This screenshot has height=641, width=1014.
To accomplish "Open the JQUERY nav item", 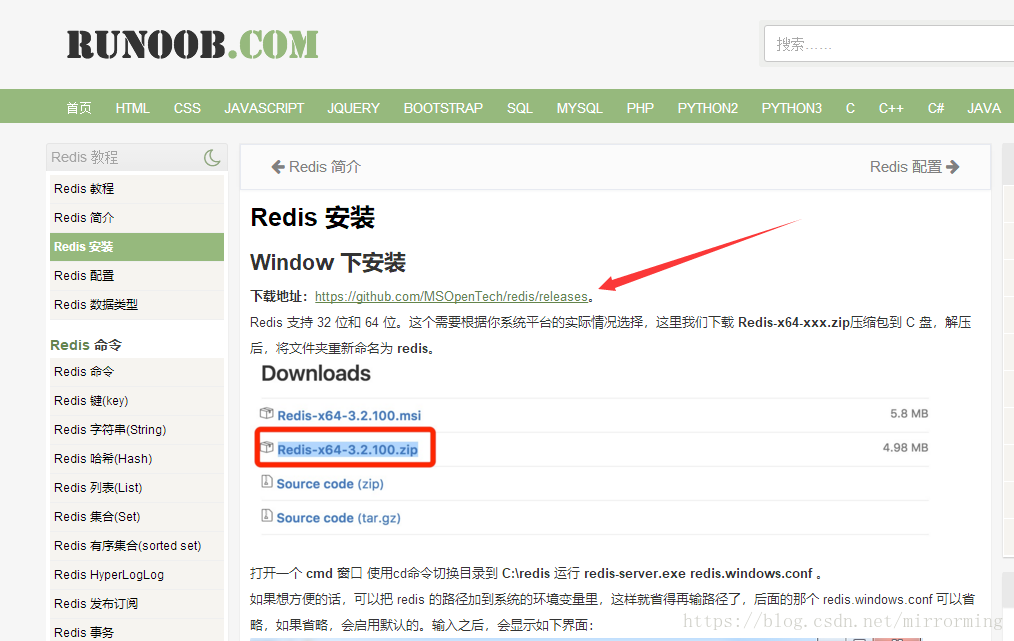I will coord(353,108).
